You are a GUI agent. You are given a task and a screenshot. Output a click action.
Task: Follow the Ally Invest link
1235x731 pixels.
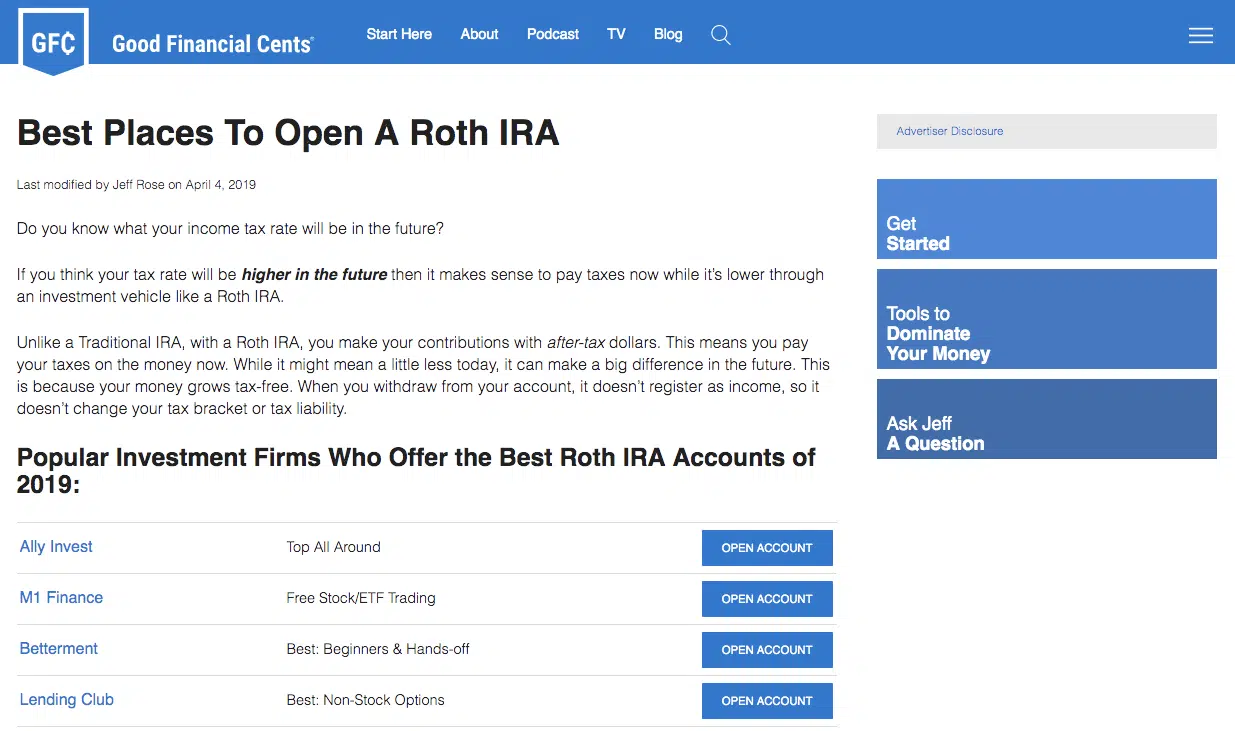coord(56,547)
